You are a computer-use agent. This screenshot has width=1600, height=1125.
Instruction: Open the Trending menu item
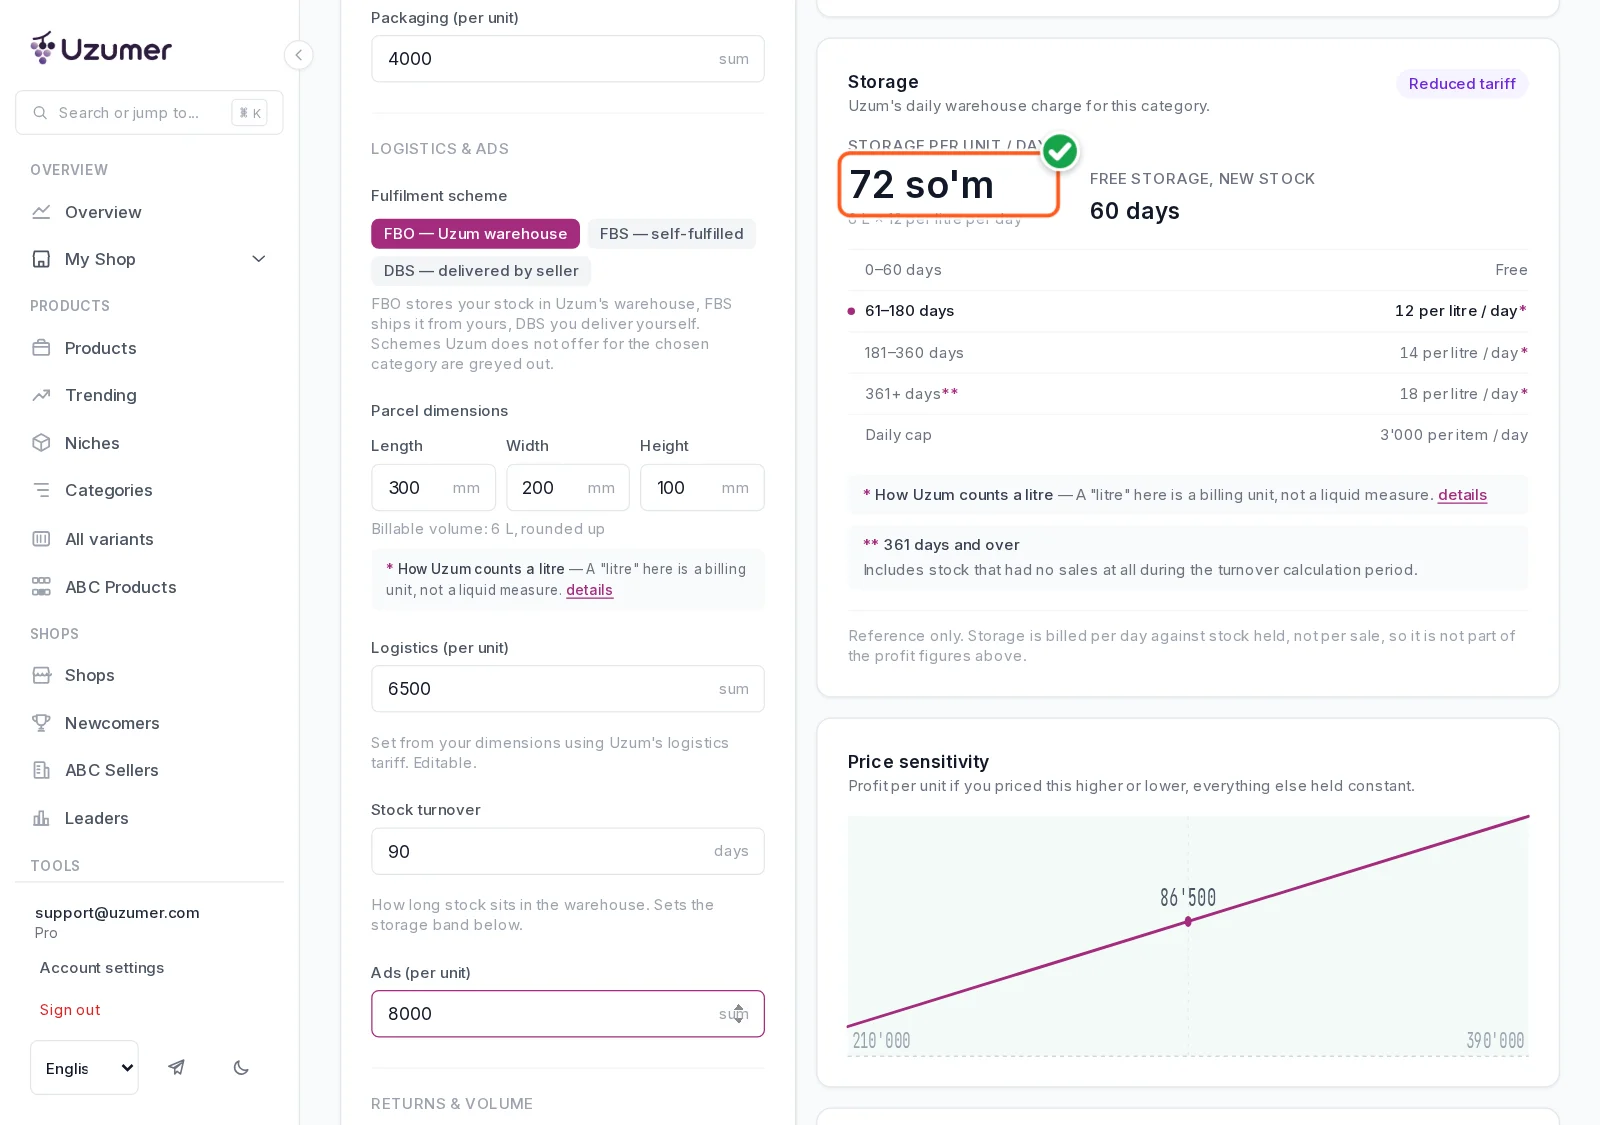(149, 395)
